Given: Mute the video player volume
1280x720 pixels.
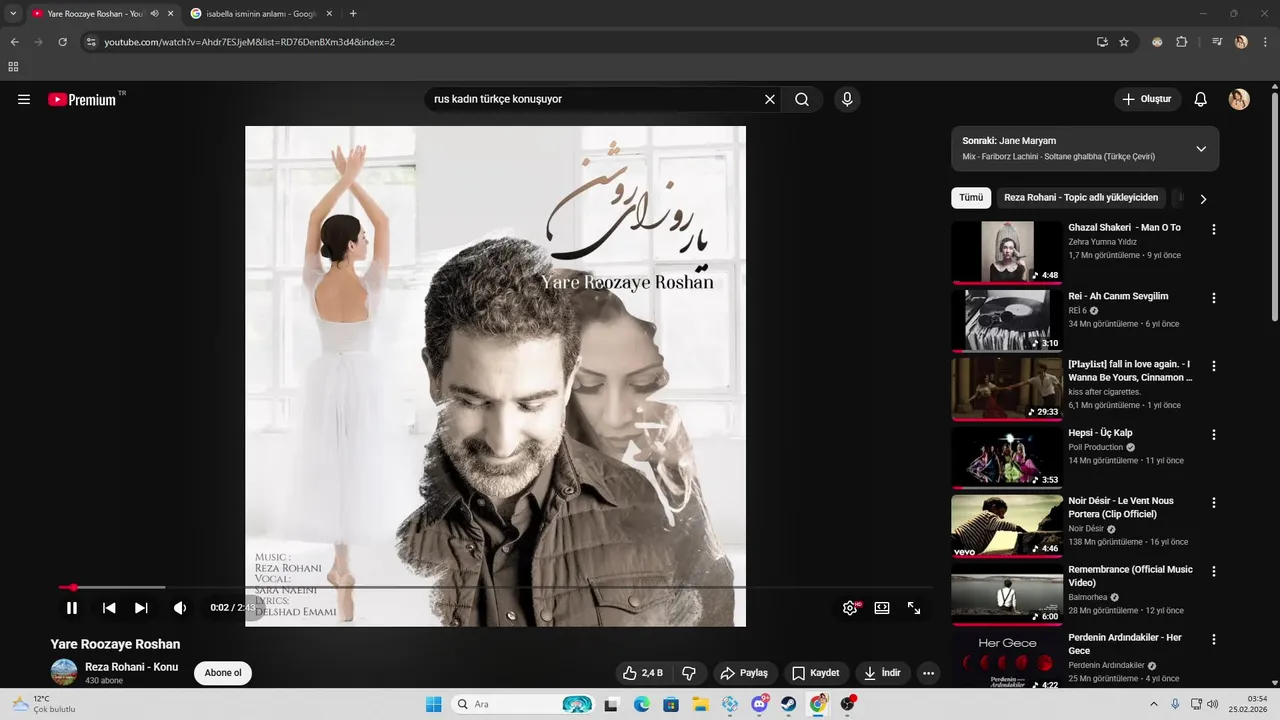Looking at the screenshot, I should coord(180,608).
